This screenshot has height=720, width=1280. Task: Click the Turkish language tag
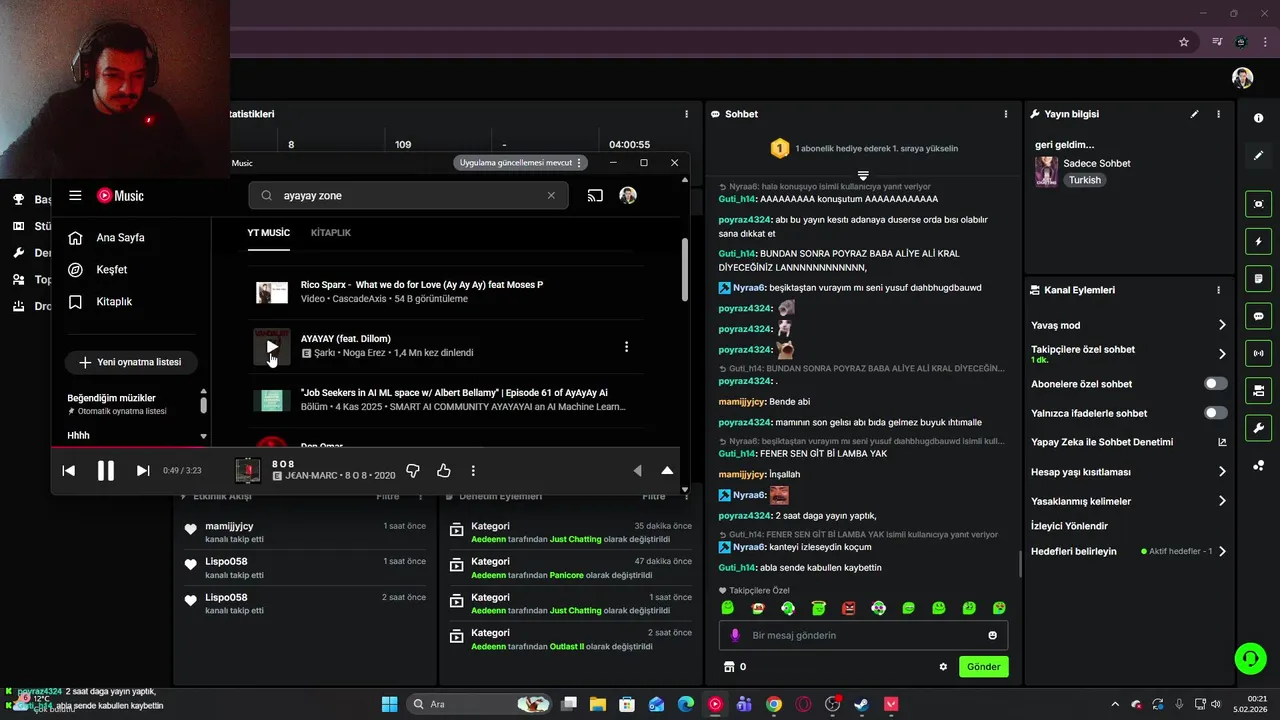pyautogui.click(x=1084, y=180)
